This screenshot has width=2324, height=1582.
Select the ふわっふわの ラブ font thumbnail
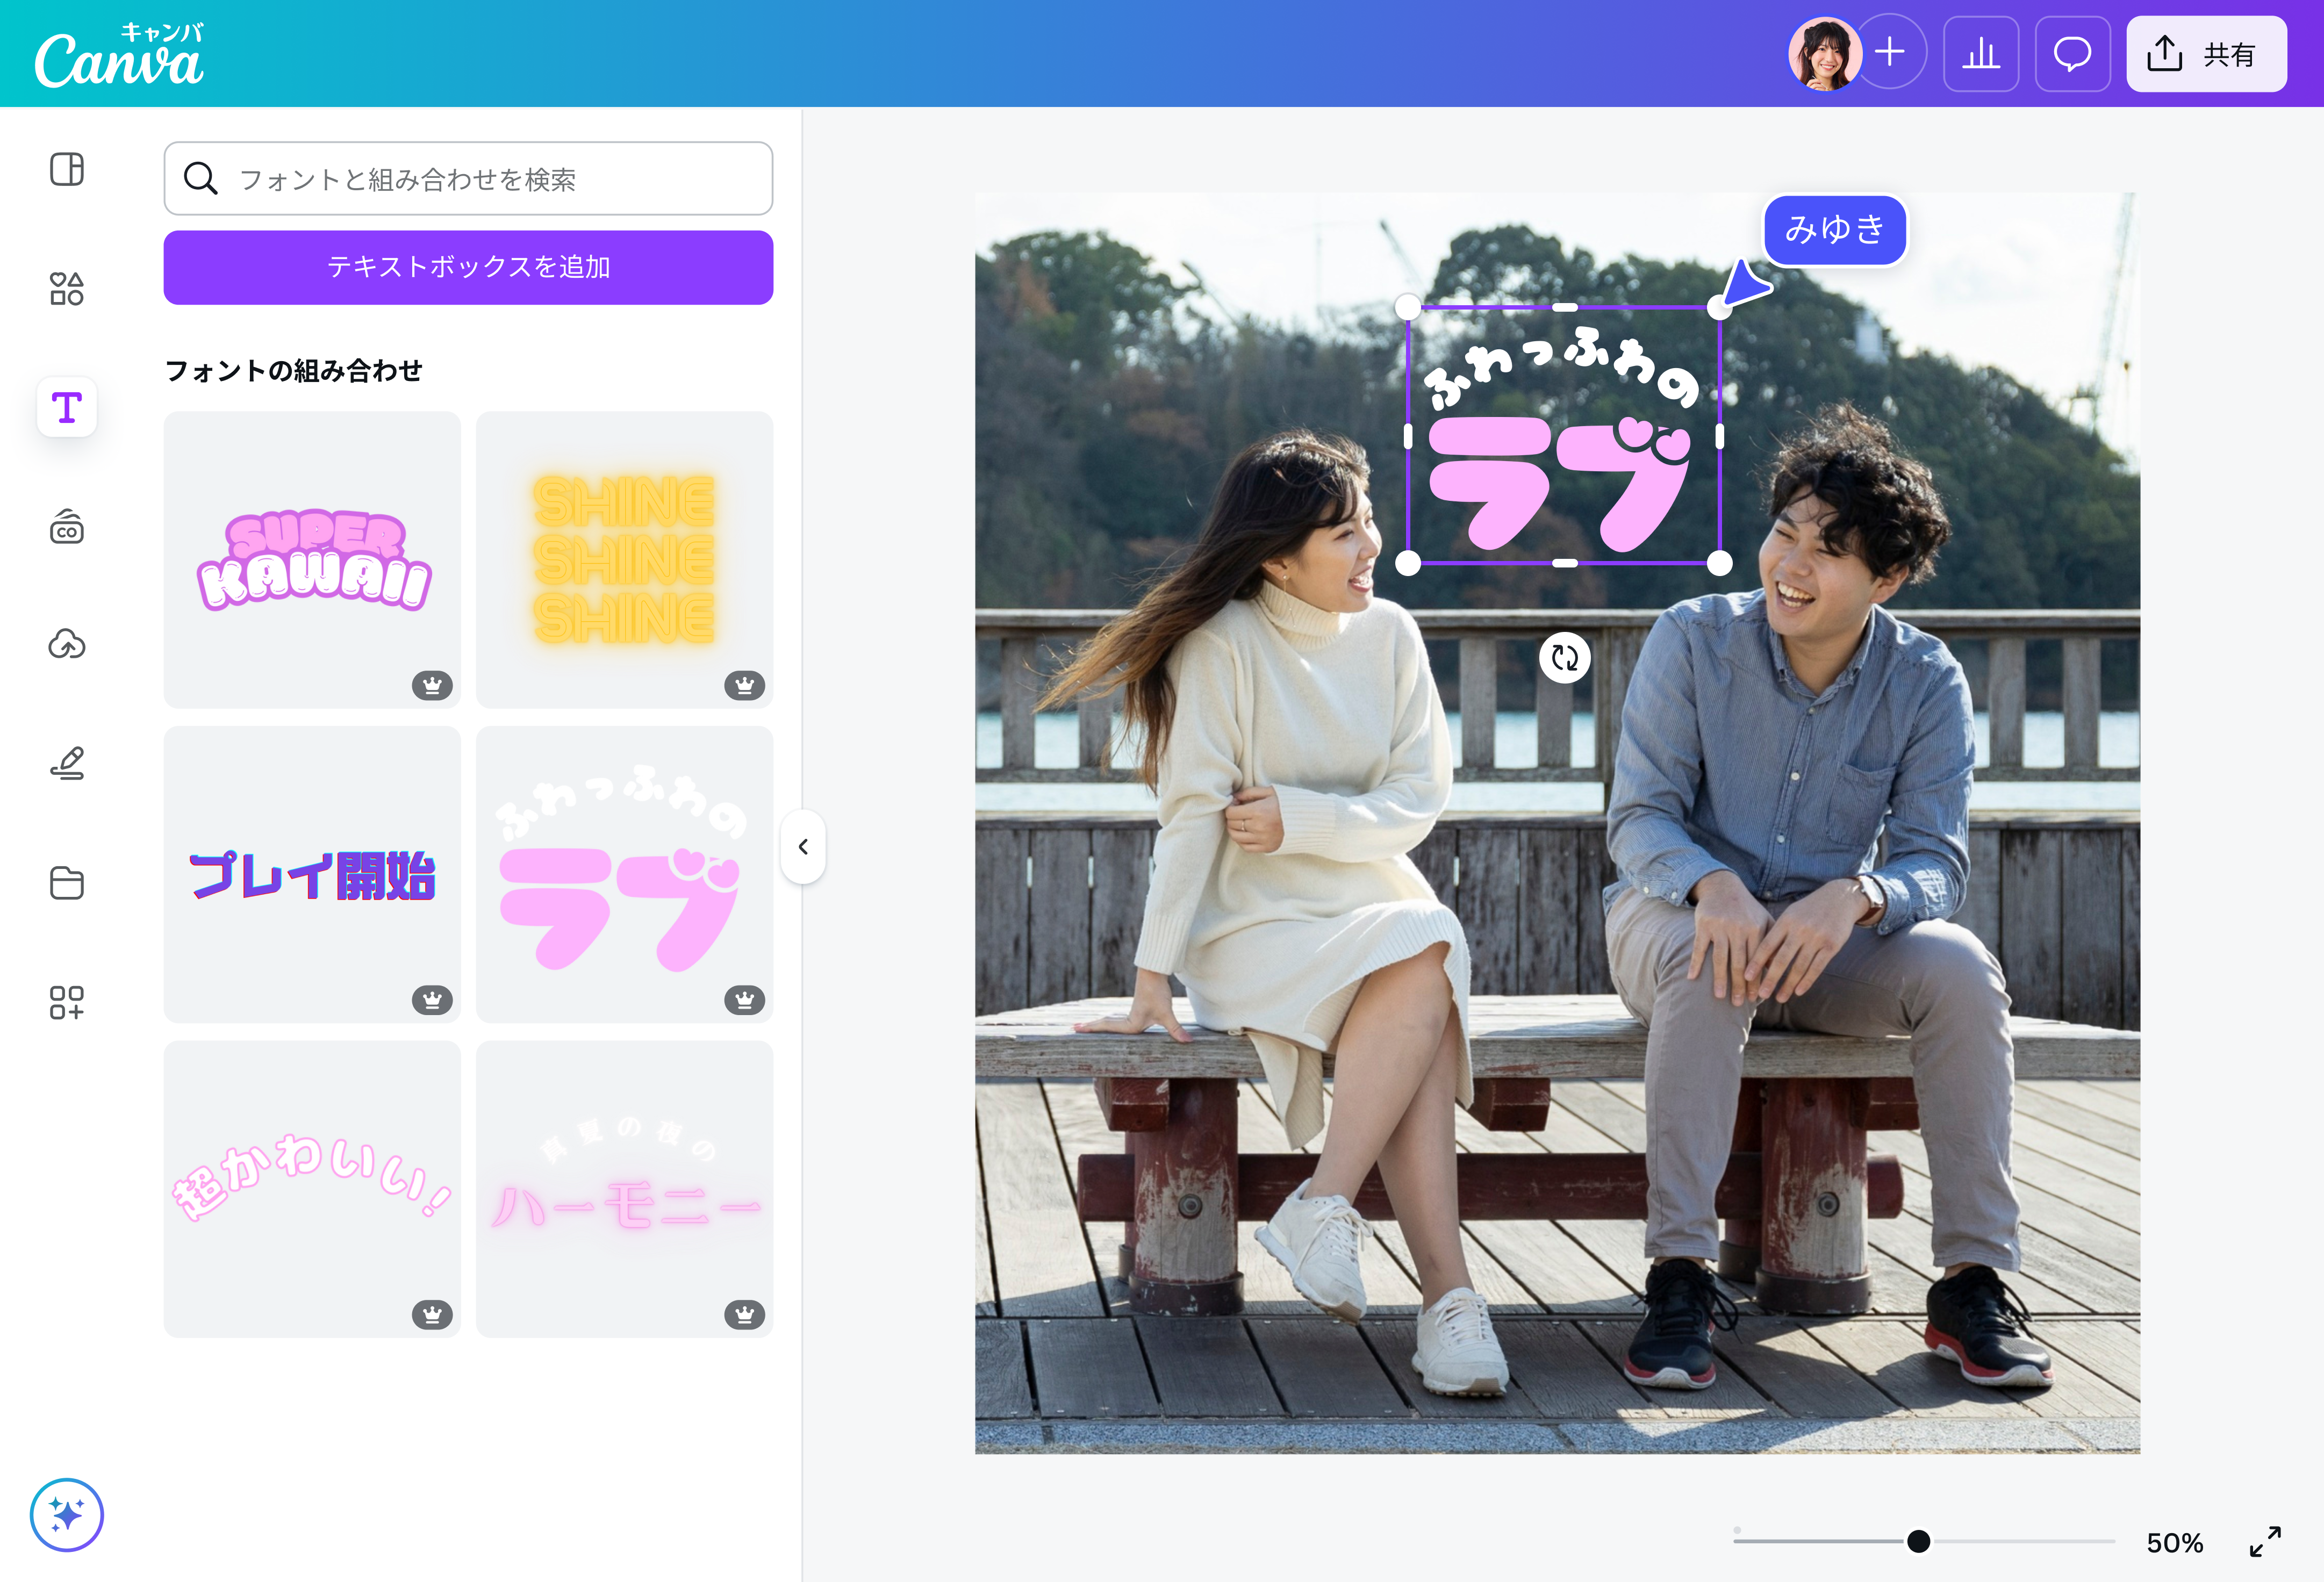[625, 875]
